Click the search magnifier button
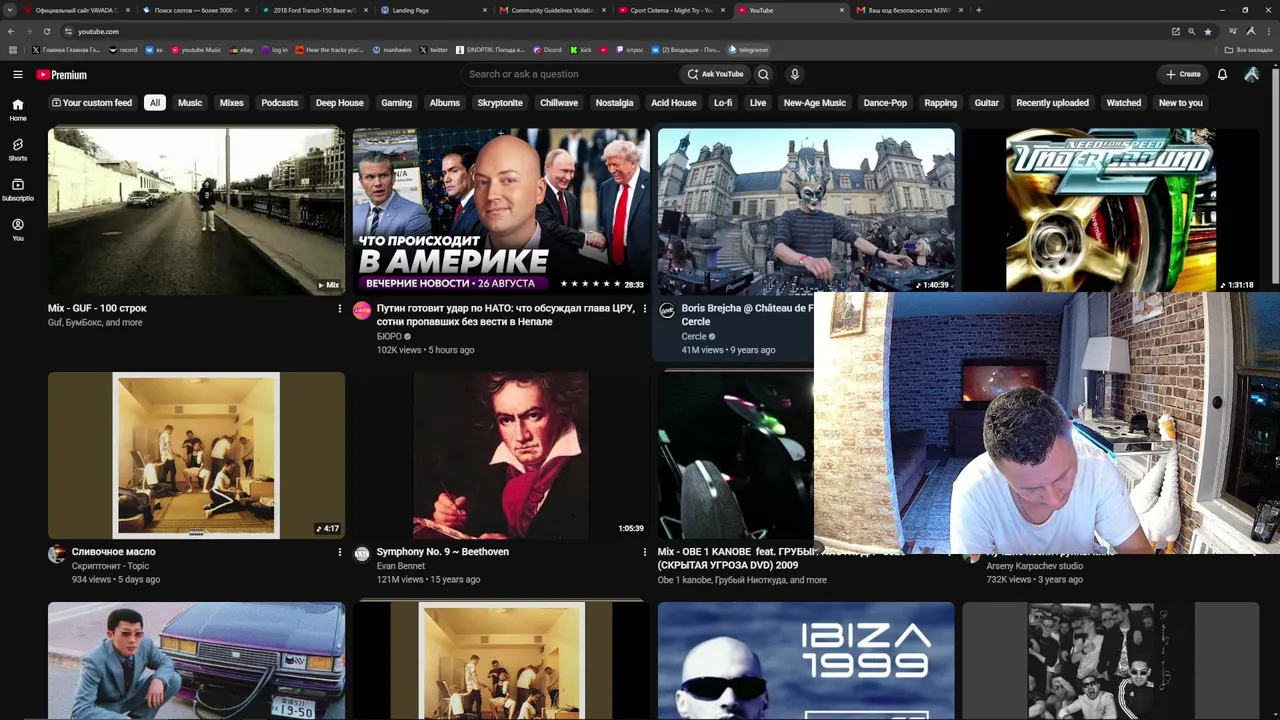Image resolution: width=1280 pixels, height=720 pixels. tap(763, 74)
